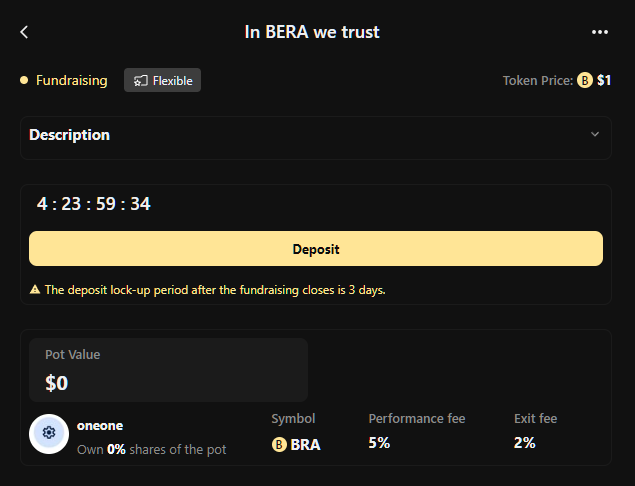This screenshot has height=486, width=635.
Task: Click the warning triangle icon
Action: [x=35, y=290]
